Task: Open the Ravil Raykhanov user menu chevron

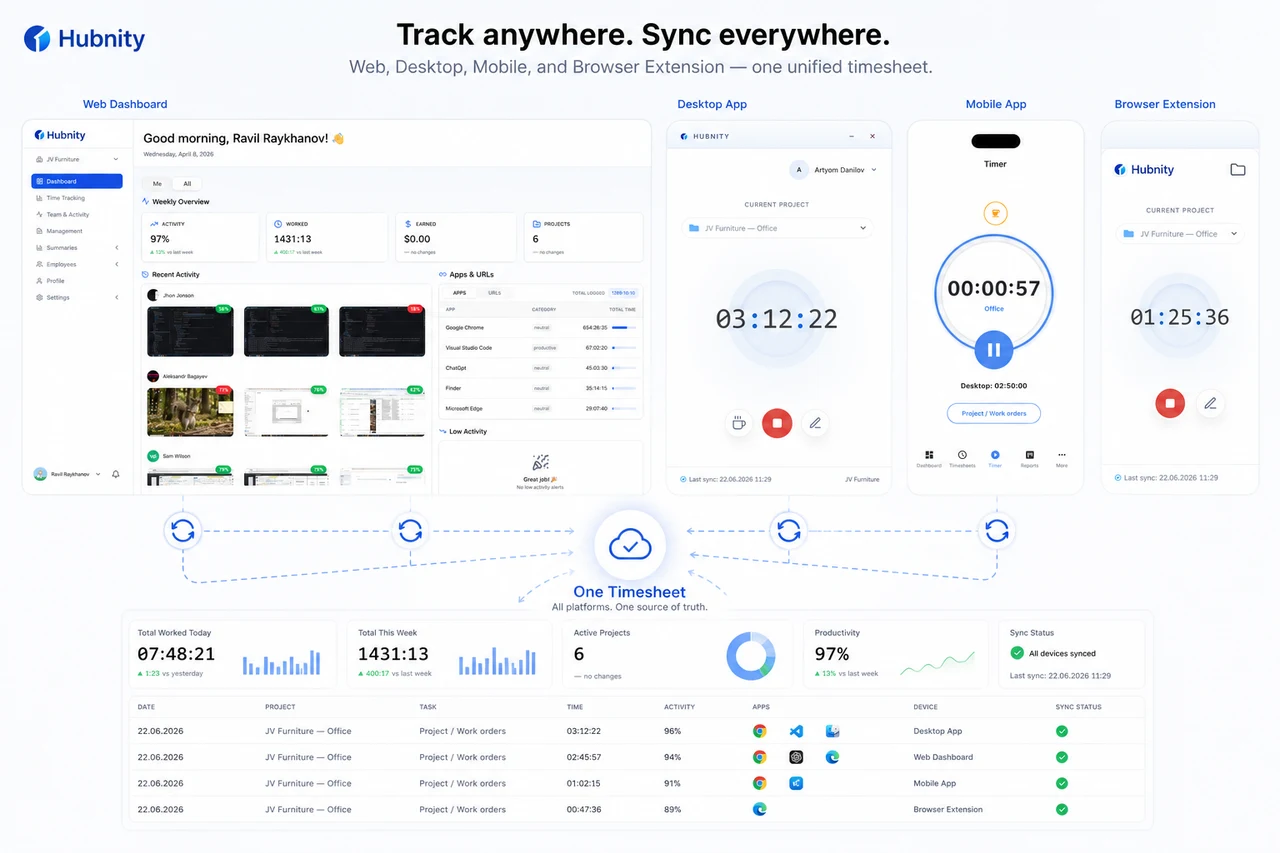Action: coord(98,474)
